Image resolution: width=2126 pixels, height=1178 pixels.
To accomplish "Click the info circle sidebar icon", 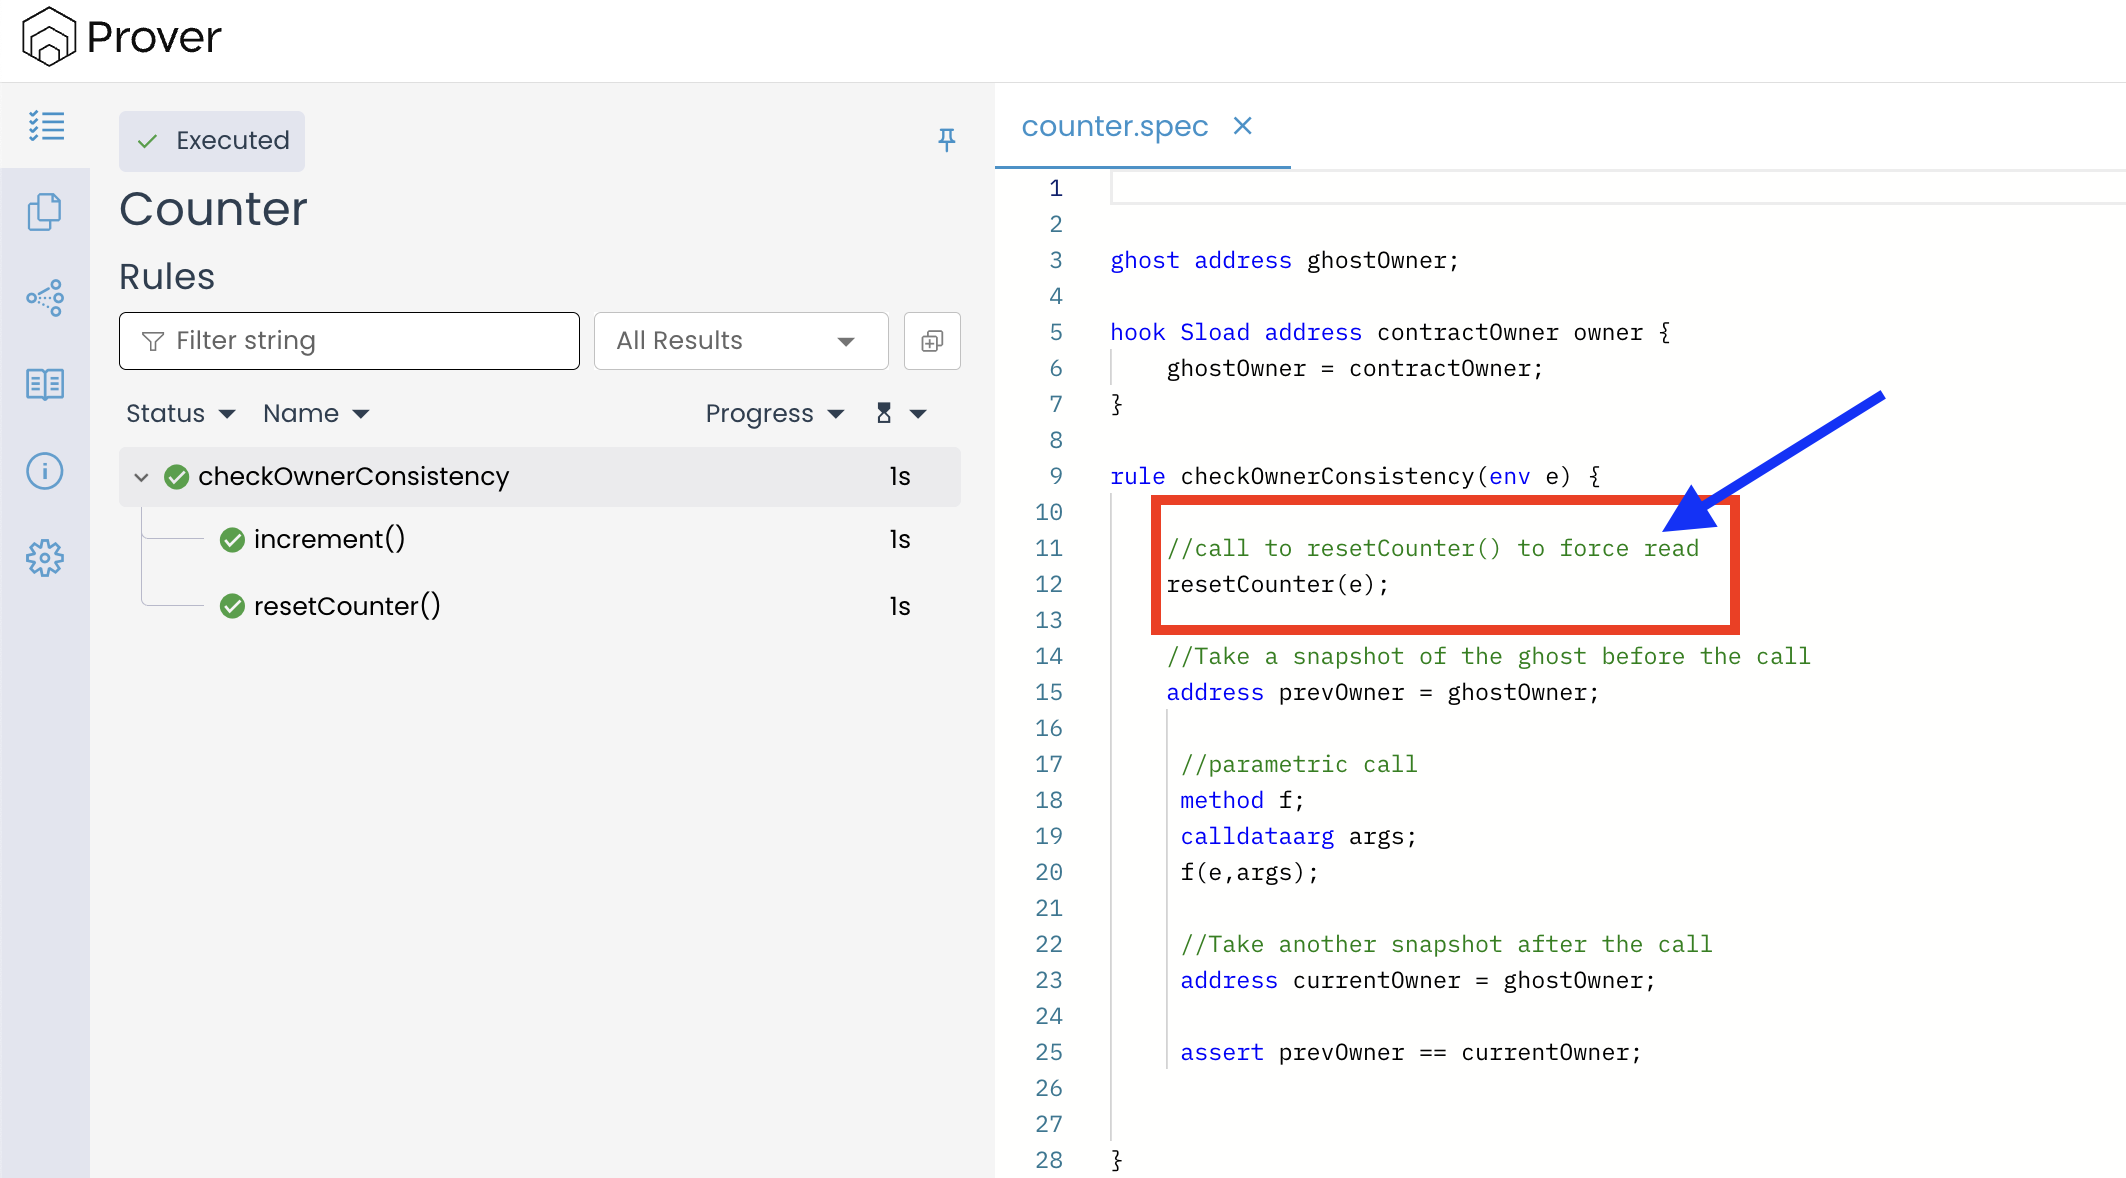I will coord(45,471).
